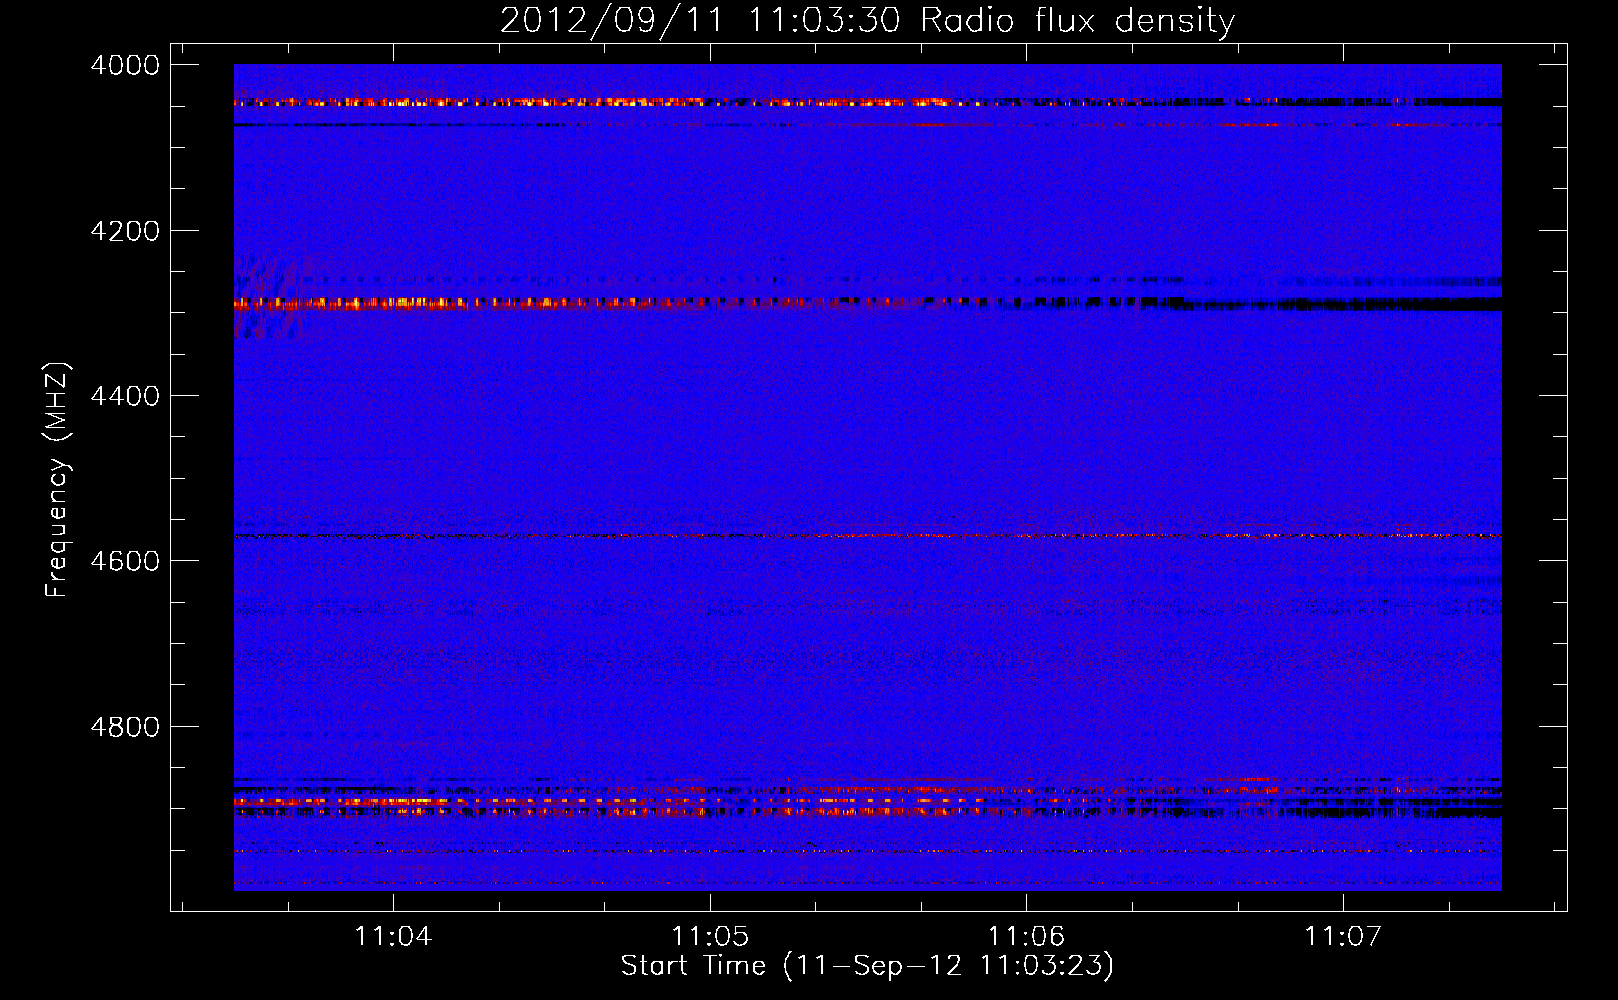1618x1000 pixels.
Task: Select the 4600 frequency axis label
Action: tap(125, 561)
